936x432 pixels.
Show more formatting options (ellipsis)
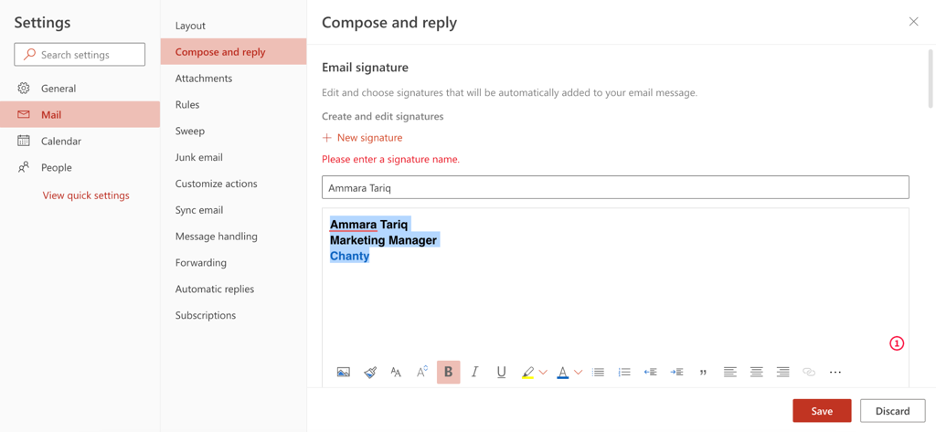click(x=835, y=372)
